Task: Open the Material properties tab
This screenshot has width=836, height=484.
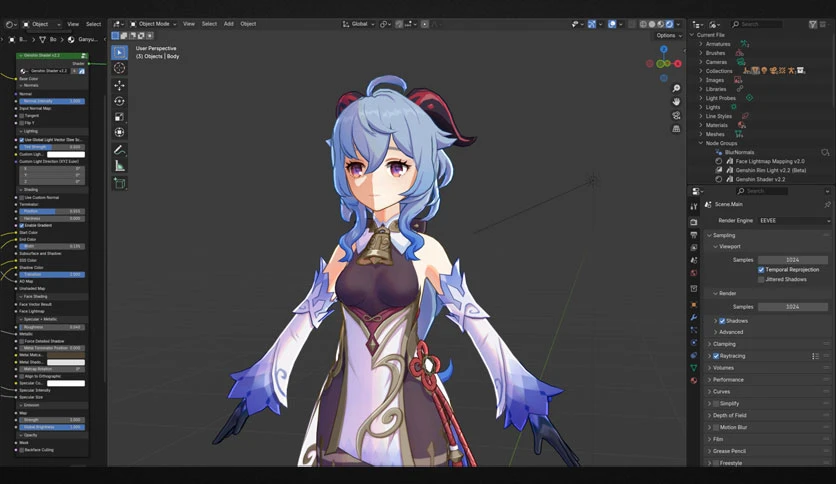Action: click(x=694, y=381)
